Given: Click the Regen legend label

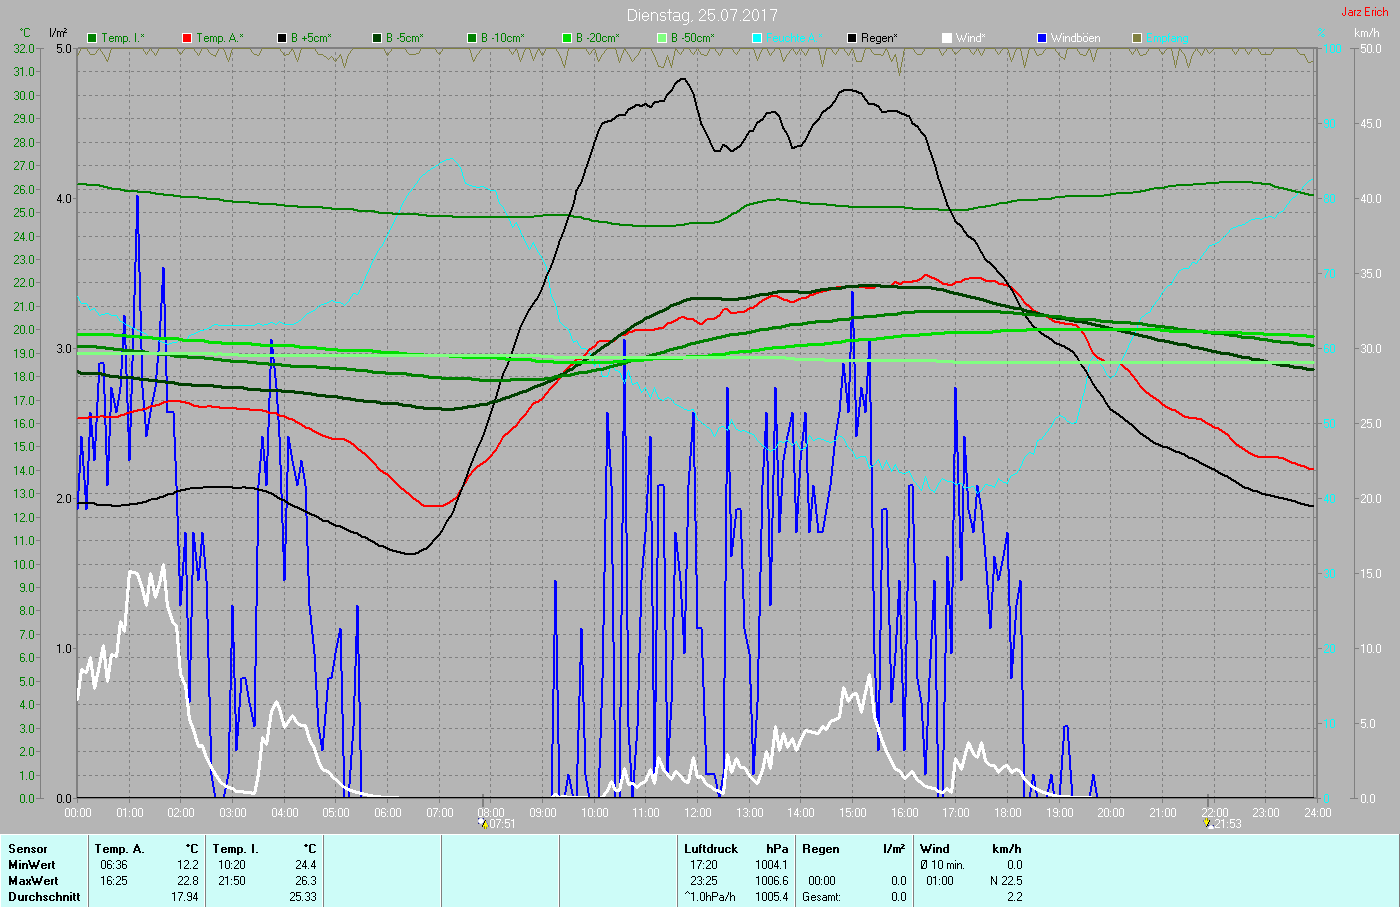Looking at the screenshot, I should tap(879, 38).
